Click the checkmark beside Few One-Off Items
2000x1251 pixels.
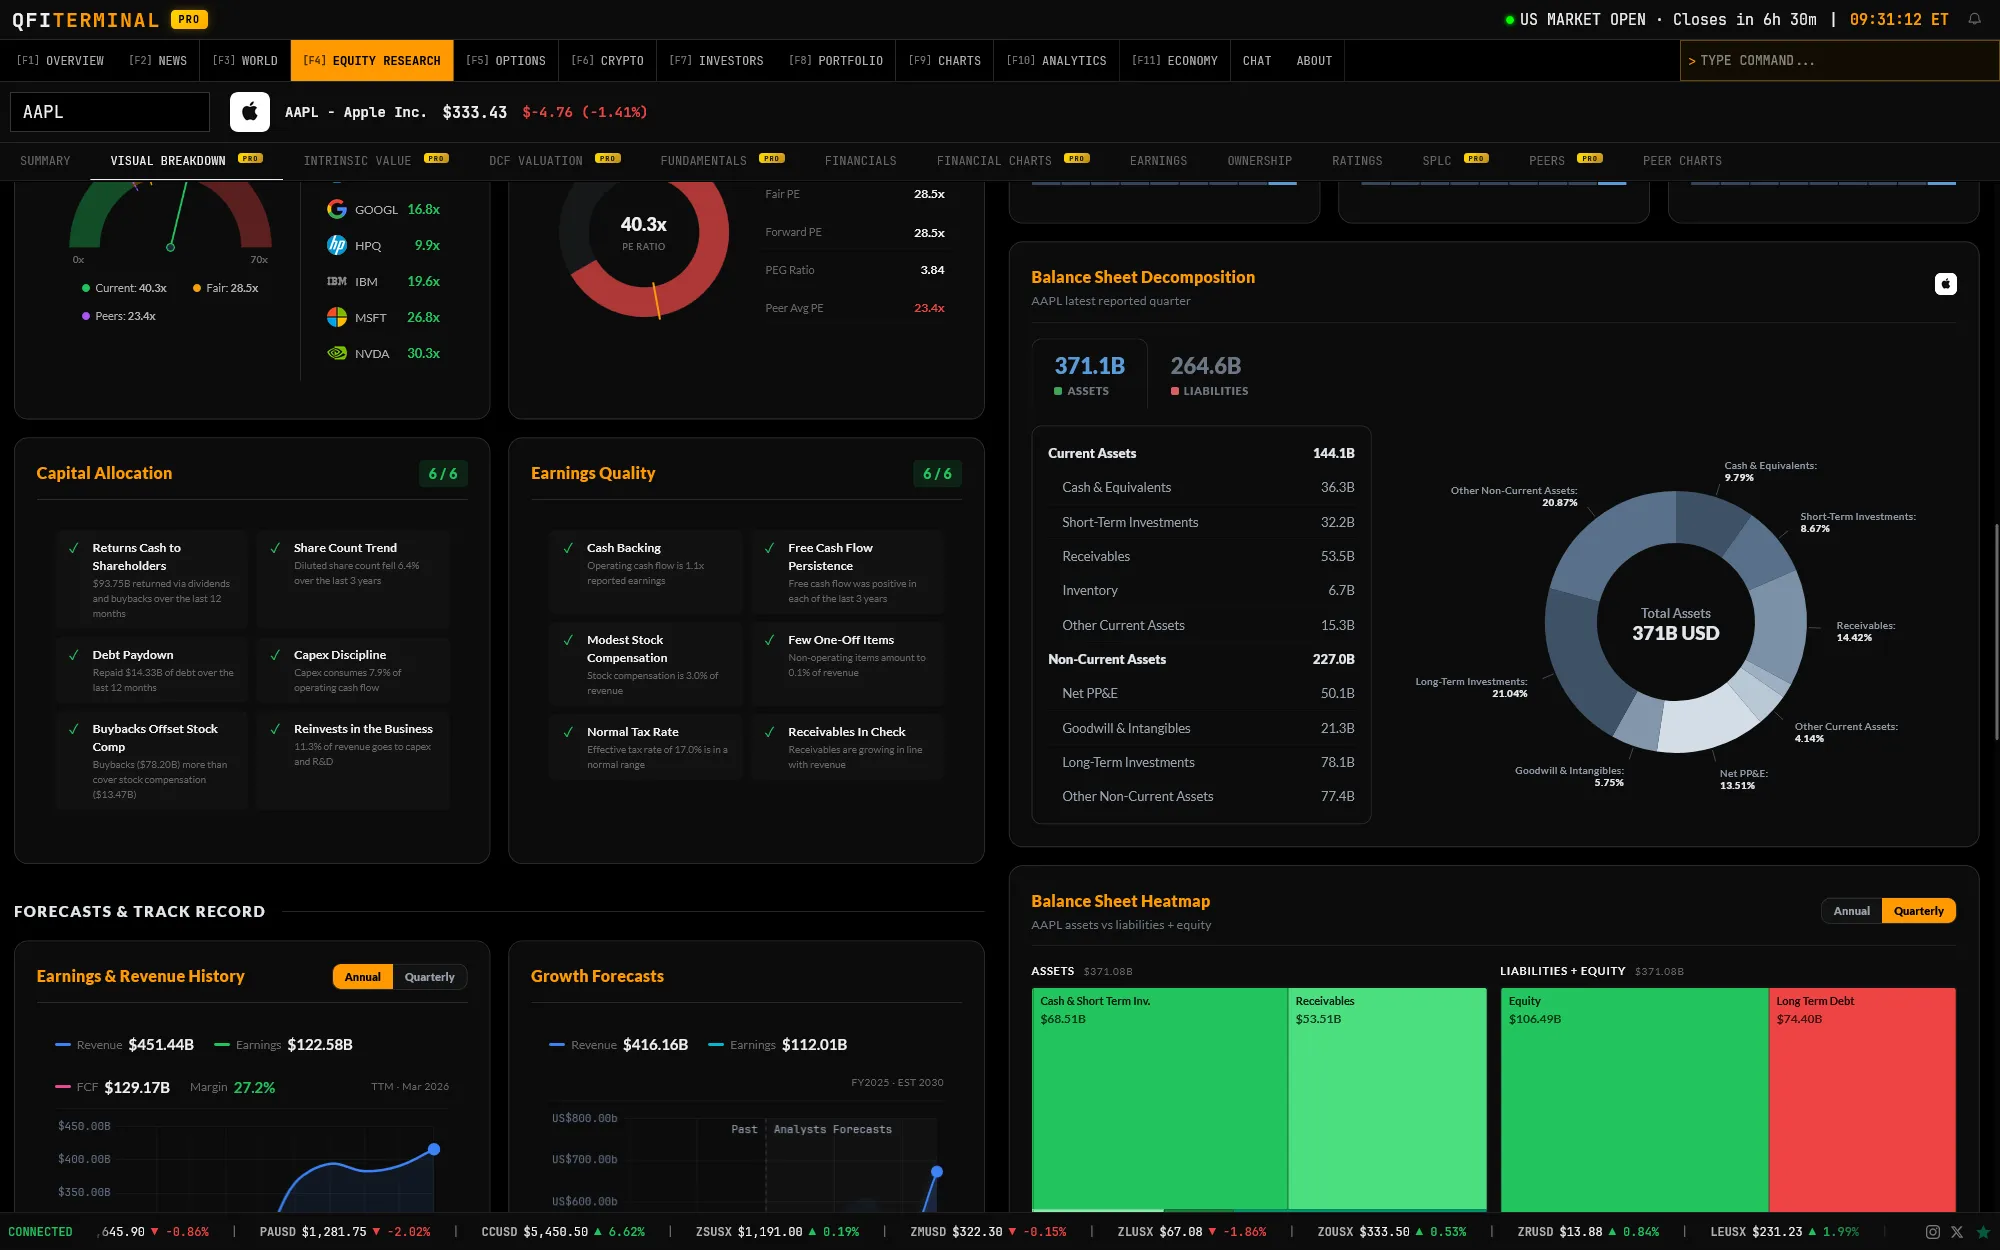click(769, 640)
